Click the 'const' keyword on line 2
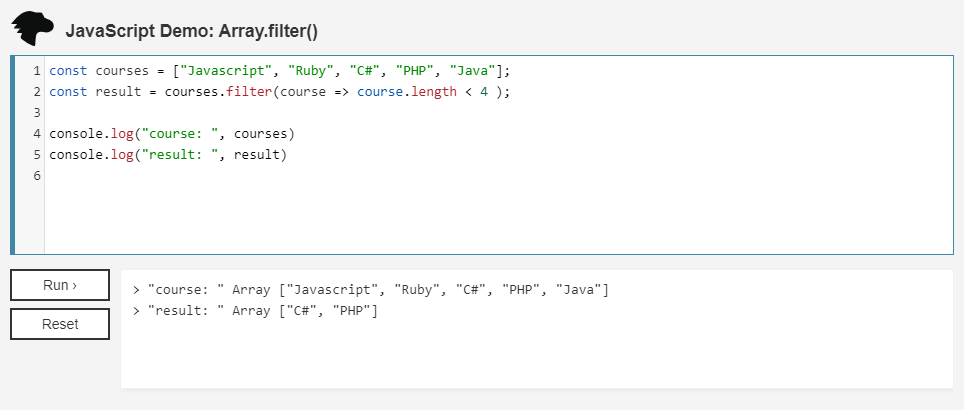This screenshot has width=968, height=411. pyautogui.click(x=68, y=92)
